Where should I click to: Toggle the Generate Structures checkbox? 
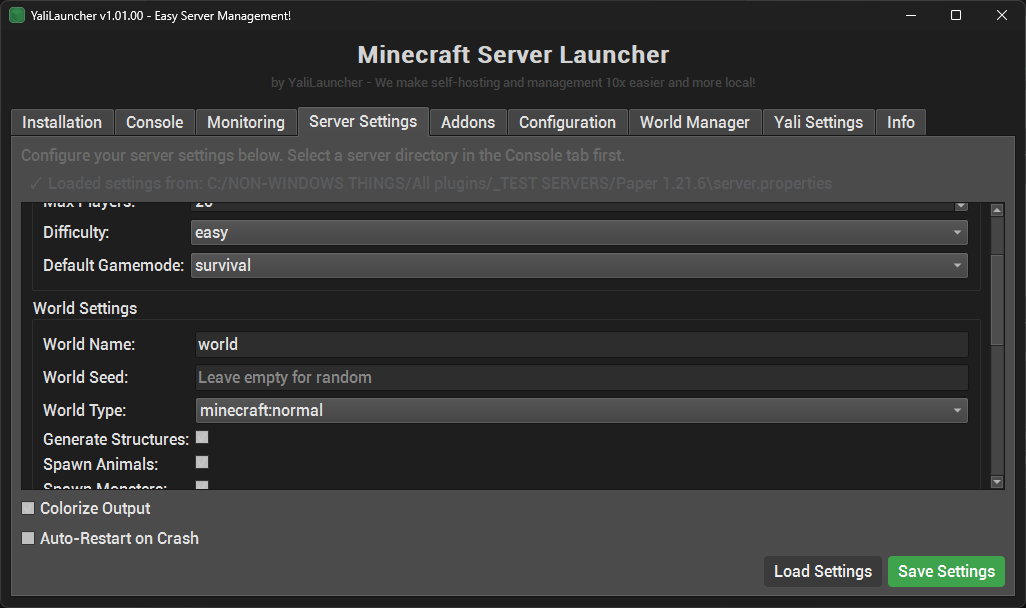coord(202,437)
